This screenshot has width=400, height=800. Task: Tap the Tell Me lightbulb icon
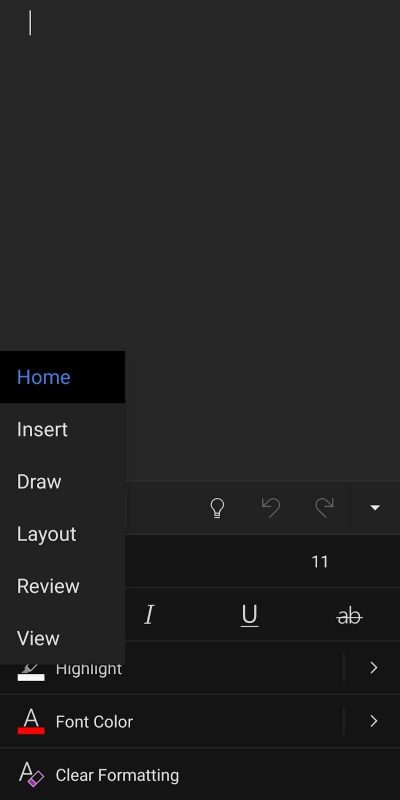(217, 508)
